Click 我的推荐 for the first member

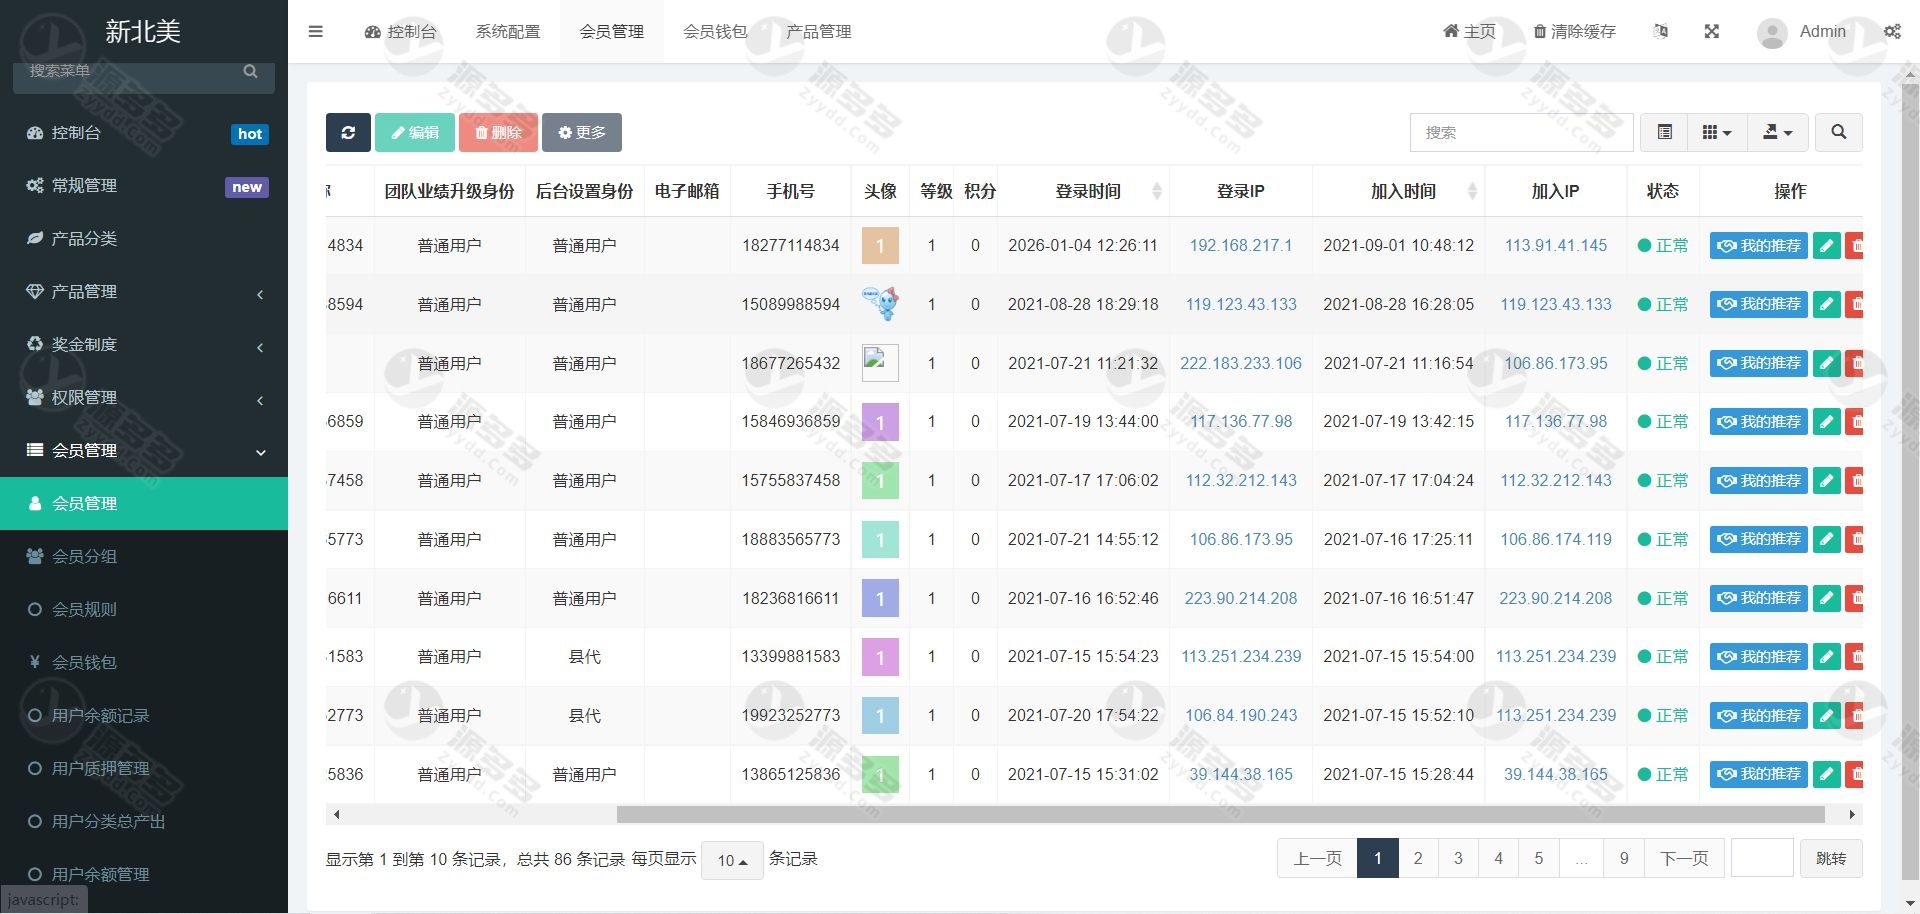[x=1758, y=245]
